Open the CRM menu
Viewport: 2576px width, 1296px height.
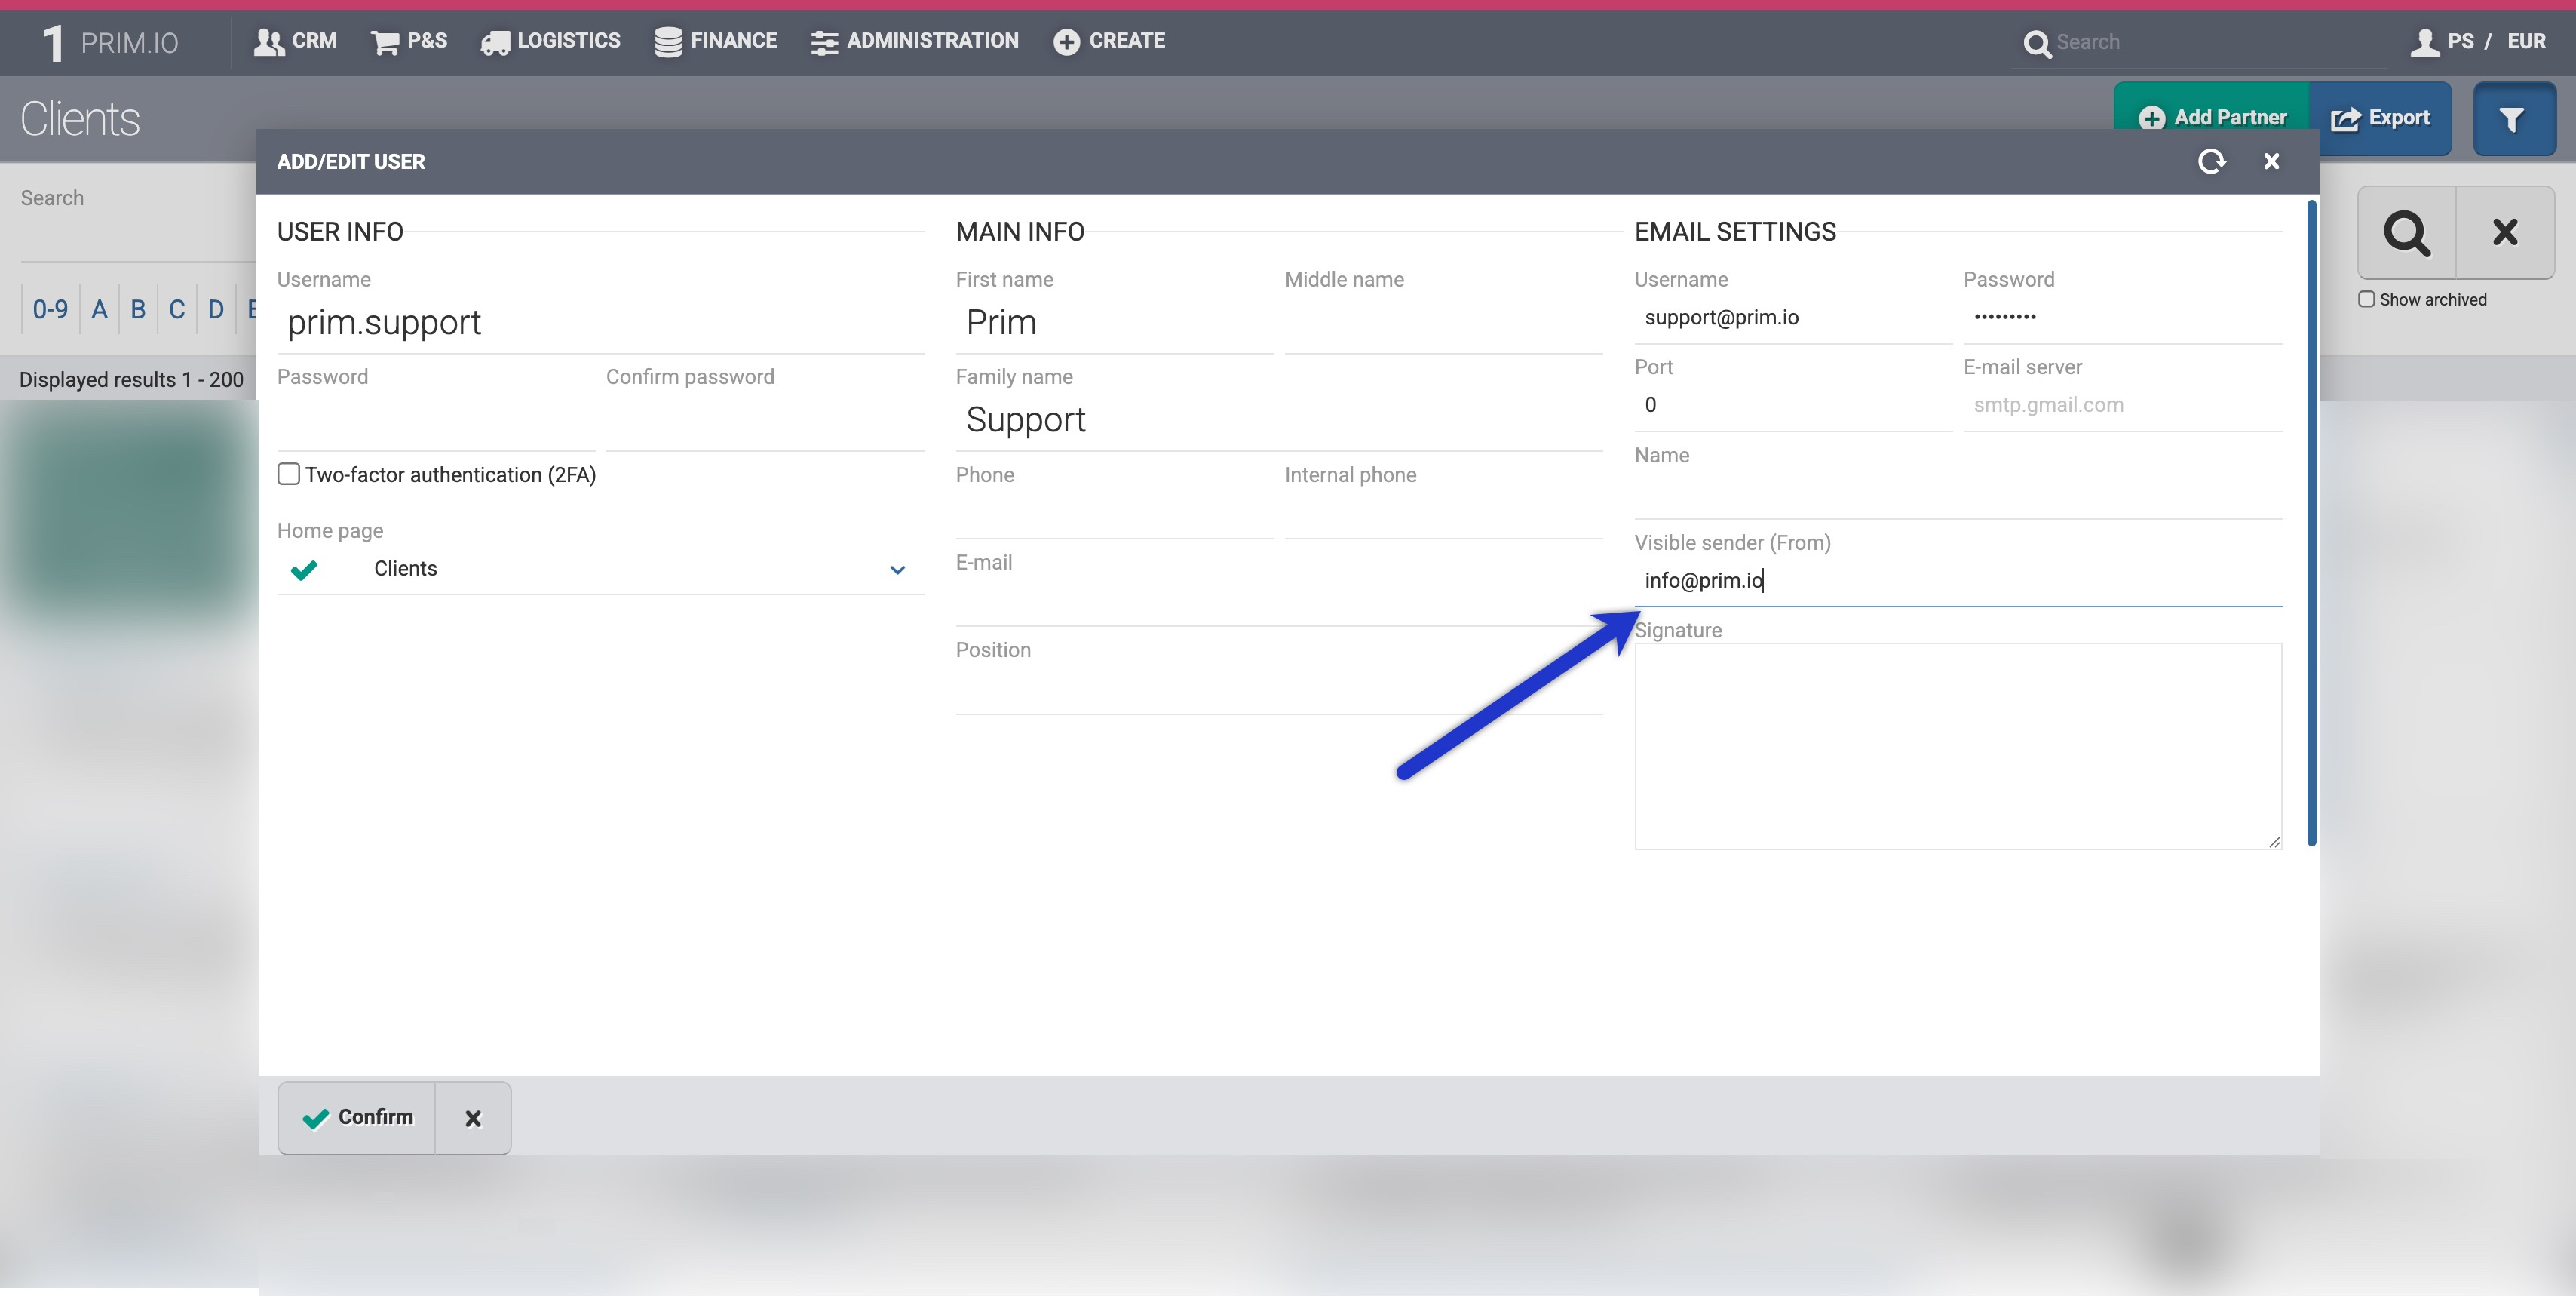pos(295,41)
